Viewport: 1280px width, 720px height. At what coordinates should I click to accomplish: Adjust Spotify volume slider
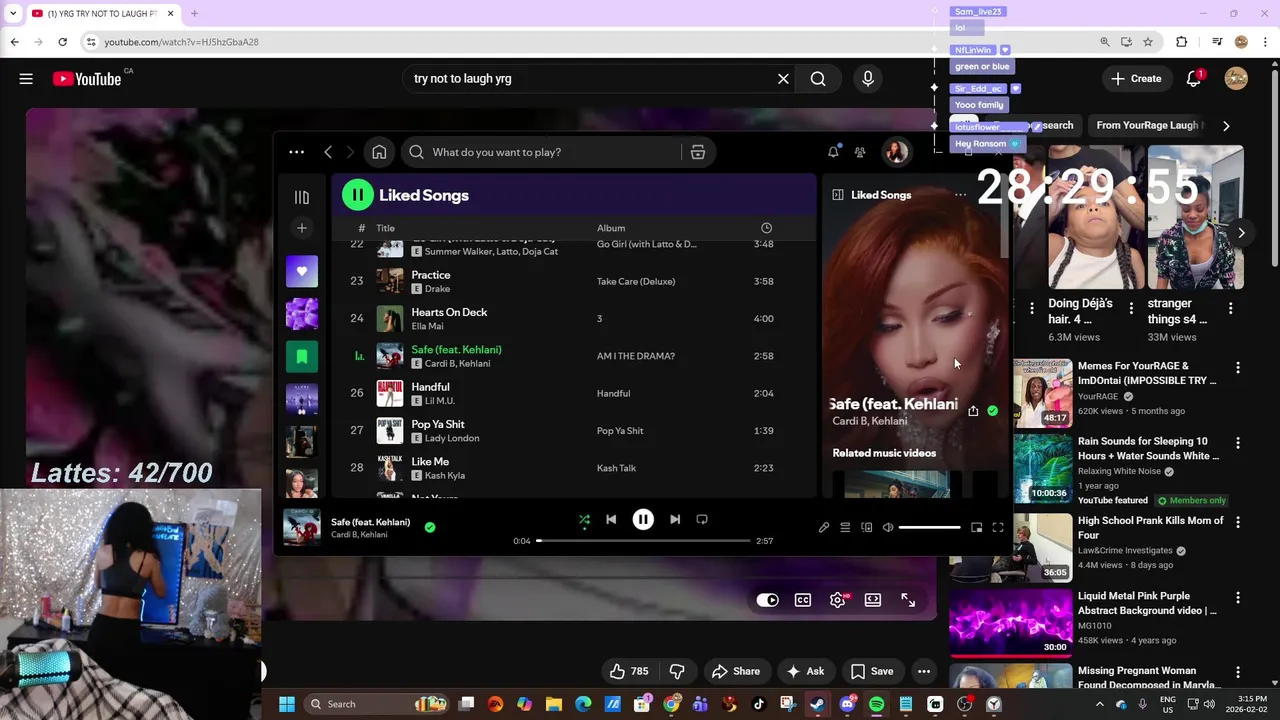pyautogui.click(x=929, y=527)
